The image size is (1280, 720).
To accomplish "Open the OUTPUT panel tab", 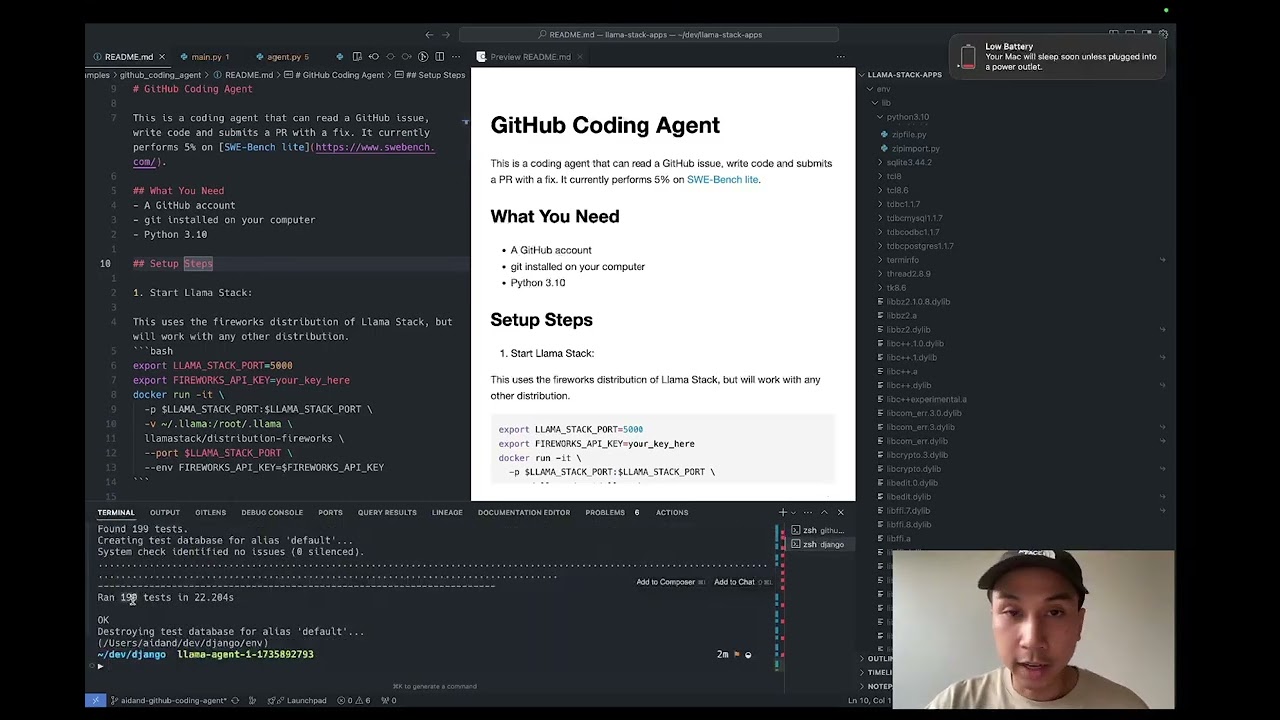I will (165, 513).
